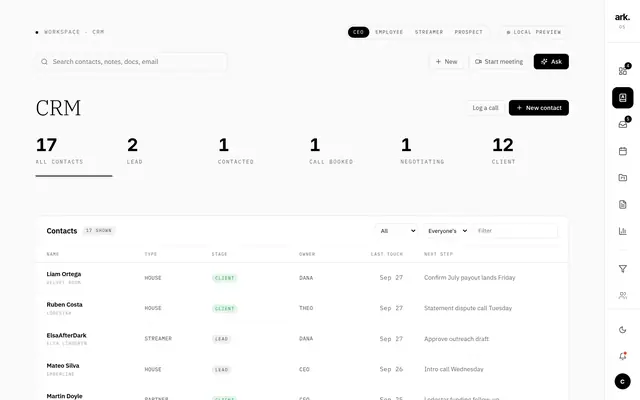The image size is (640, 400).
Task: Open the calendar icon in sidebar
Action: 622,151
